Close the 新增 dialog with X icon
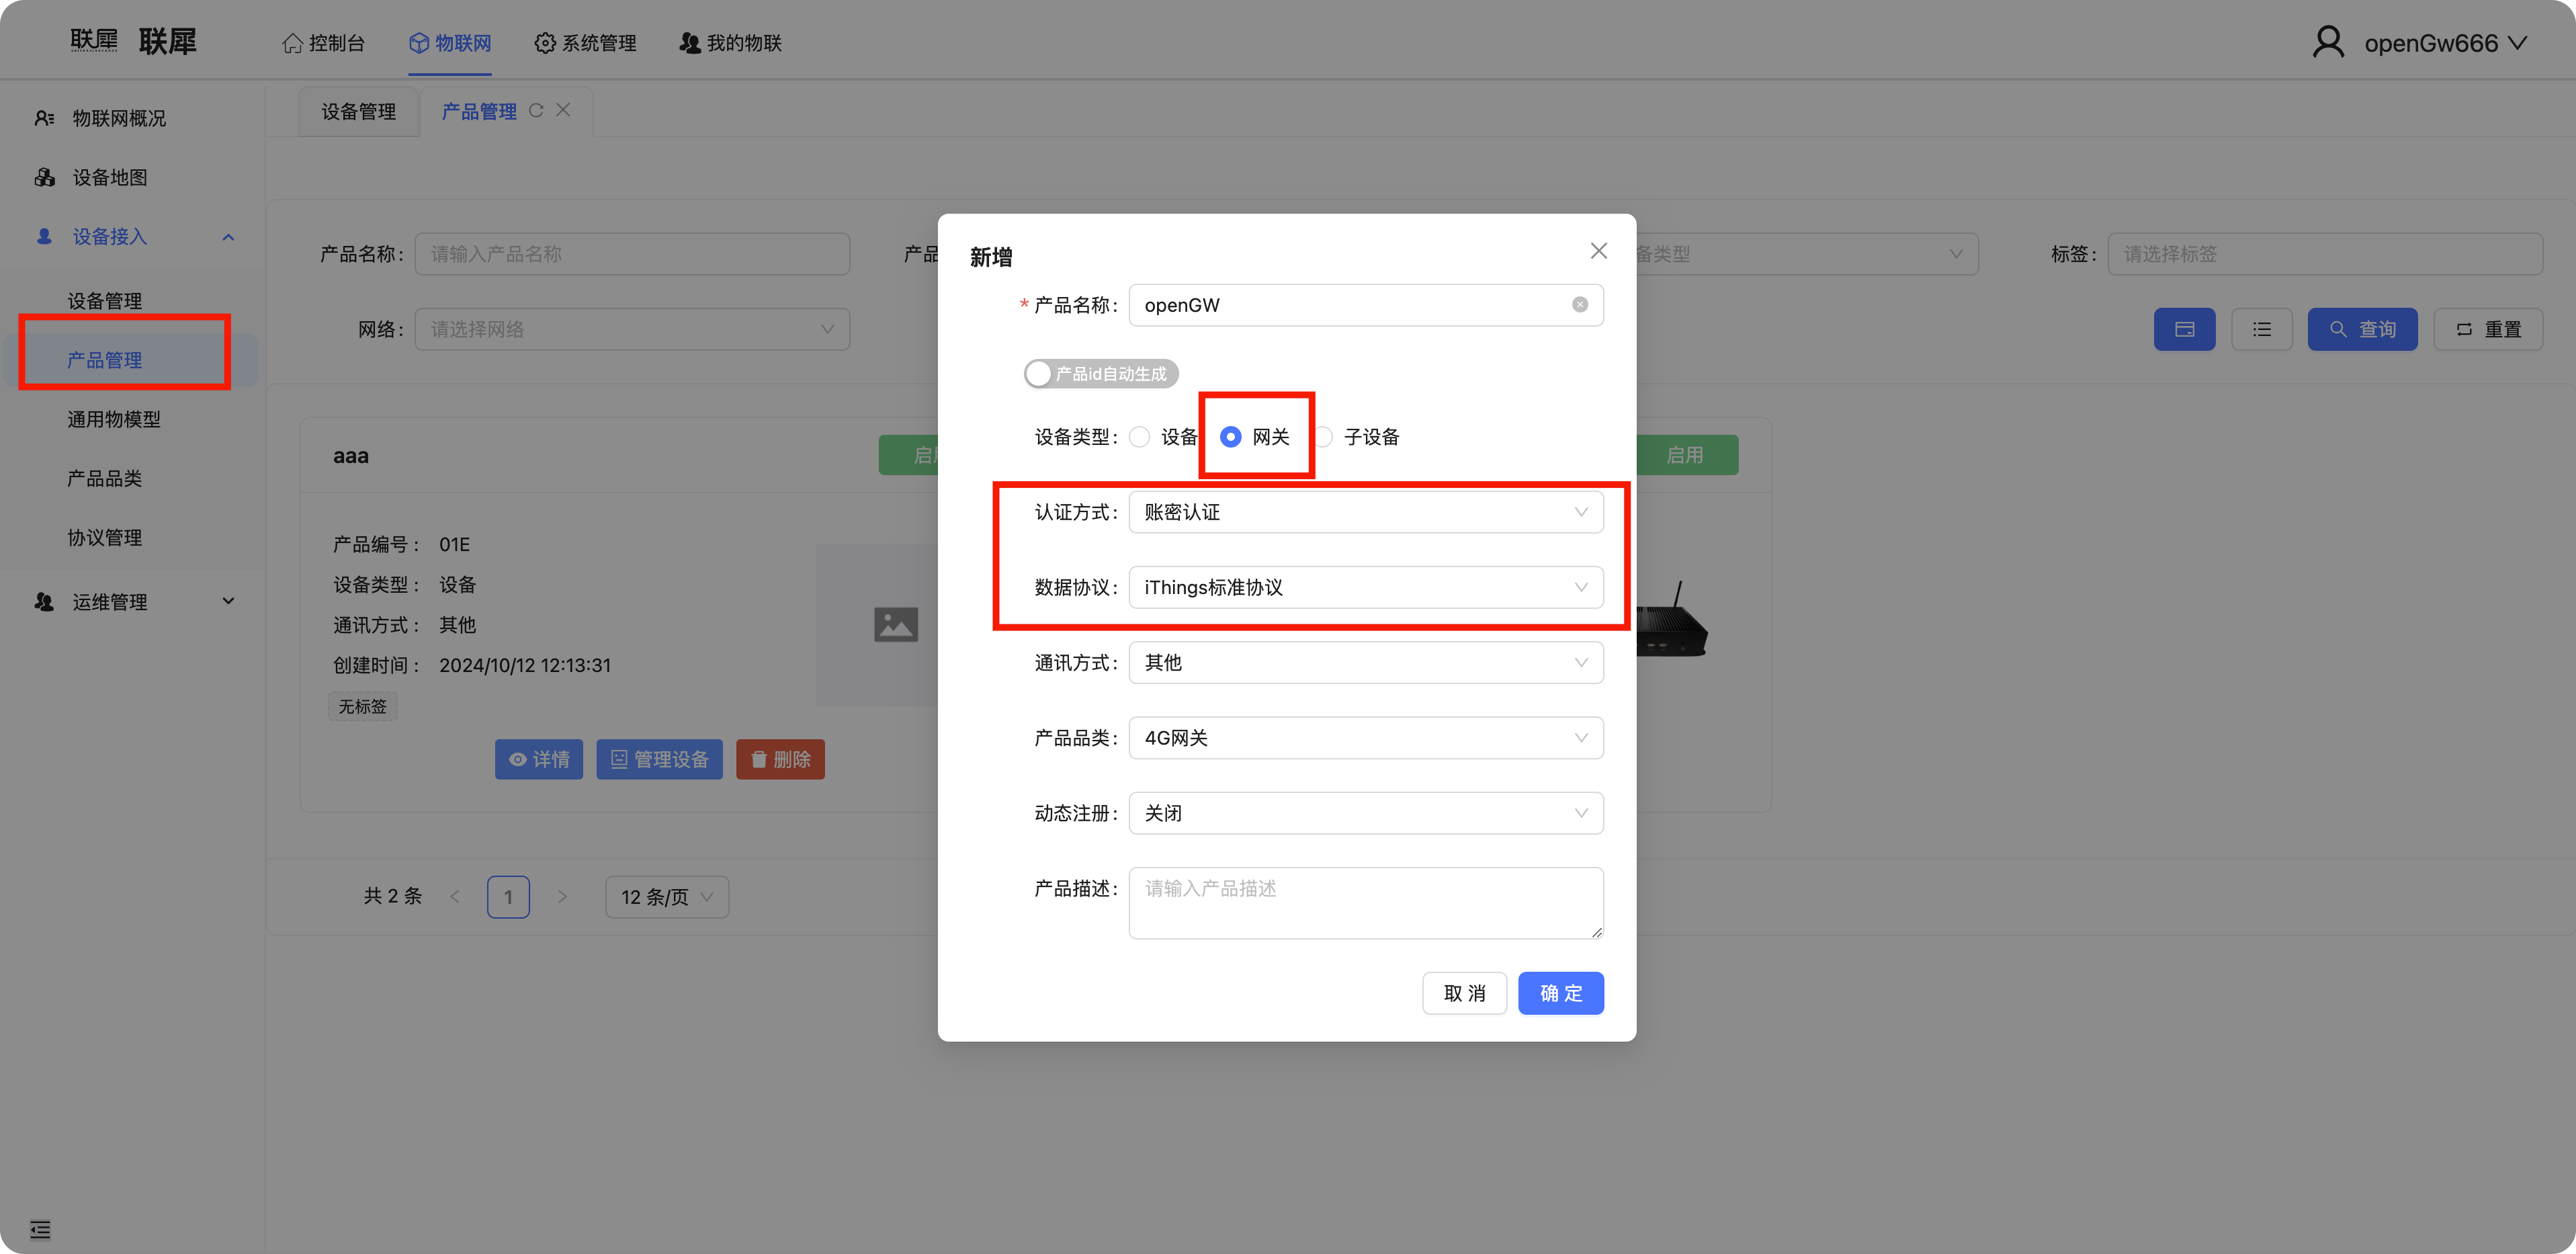This screenshot has width=2576, height=1254. (x=1598, y=251)
